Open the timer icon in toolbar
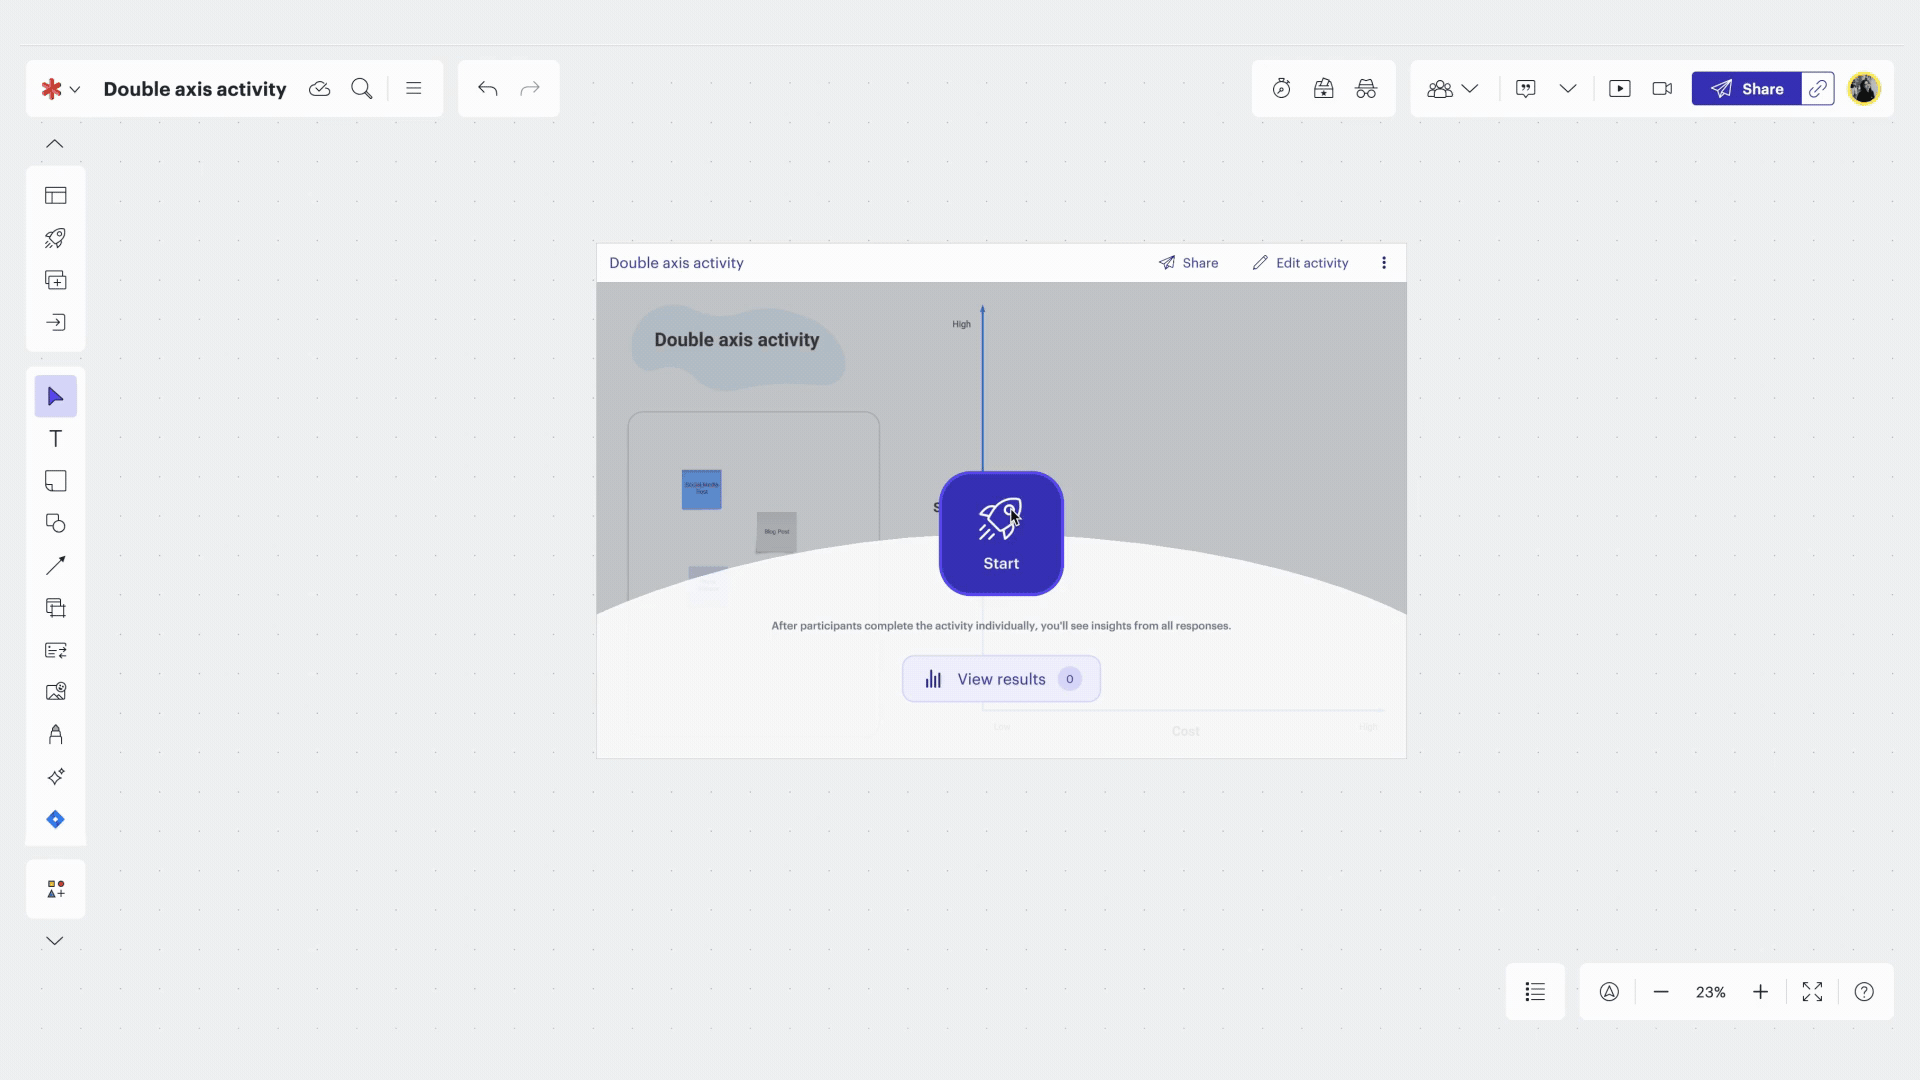 click(1281, 89)
